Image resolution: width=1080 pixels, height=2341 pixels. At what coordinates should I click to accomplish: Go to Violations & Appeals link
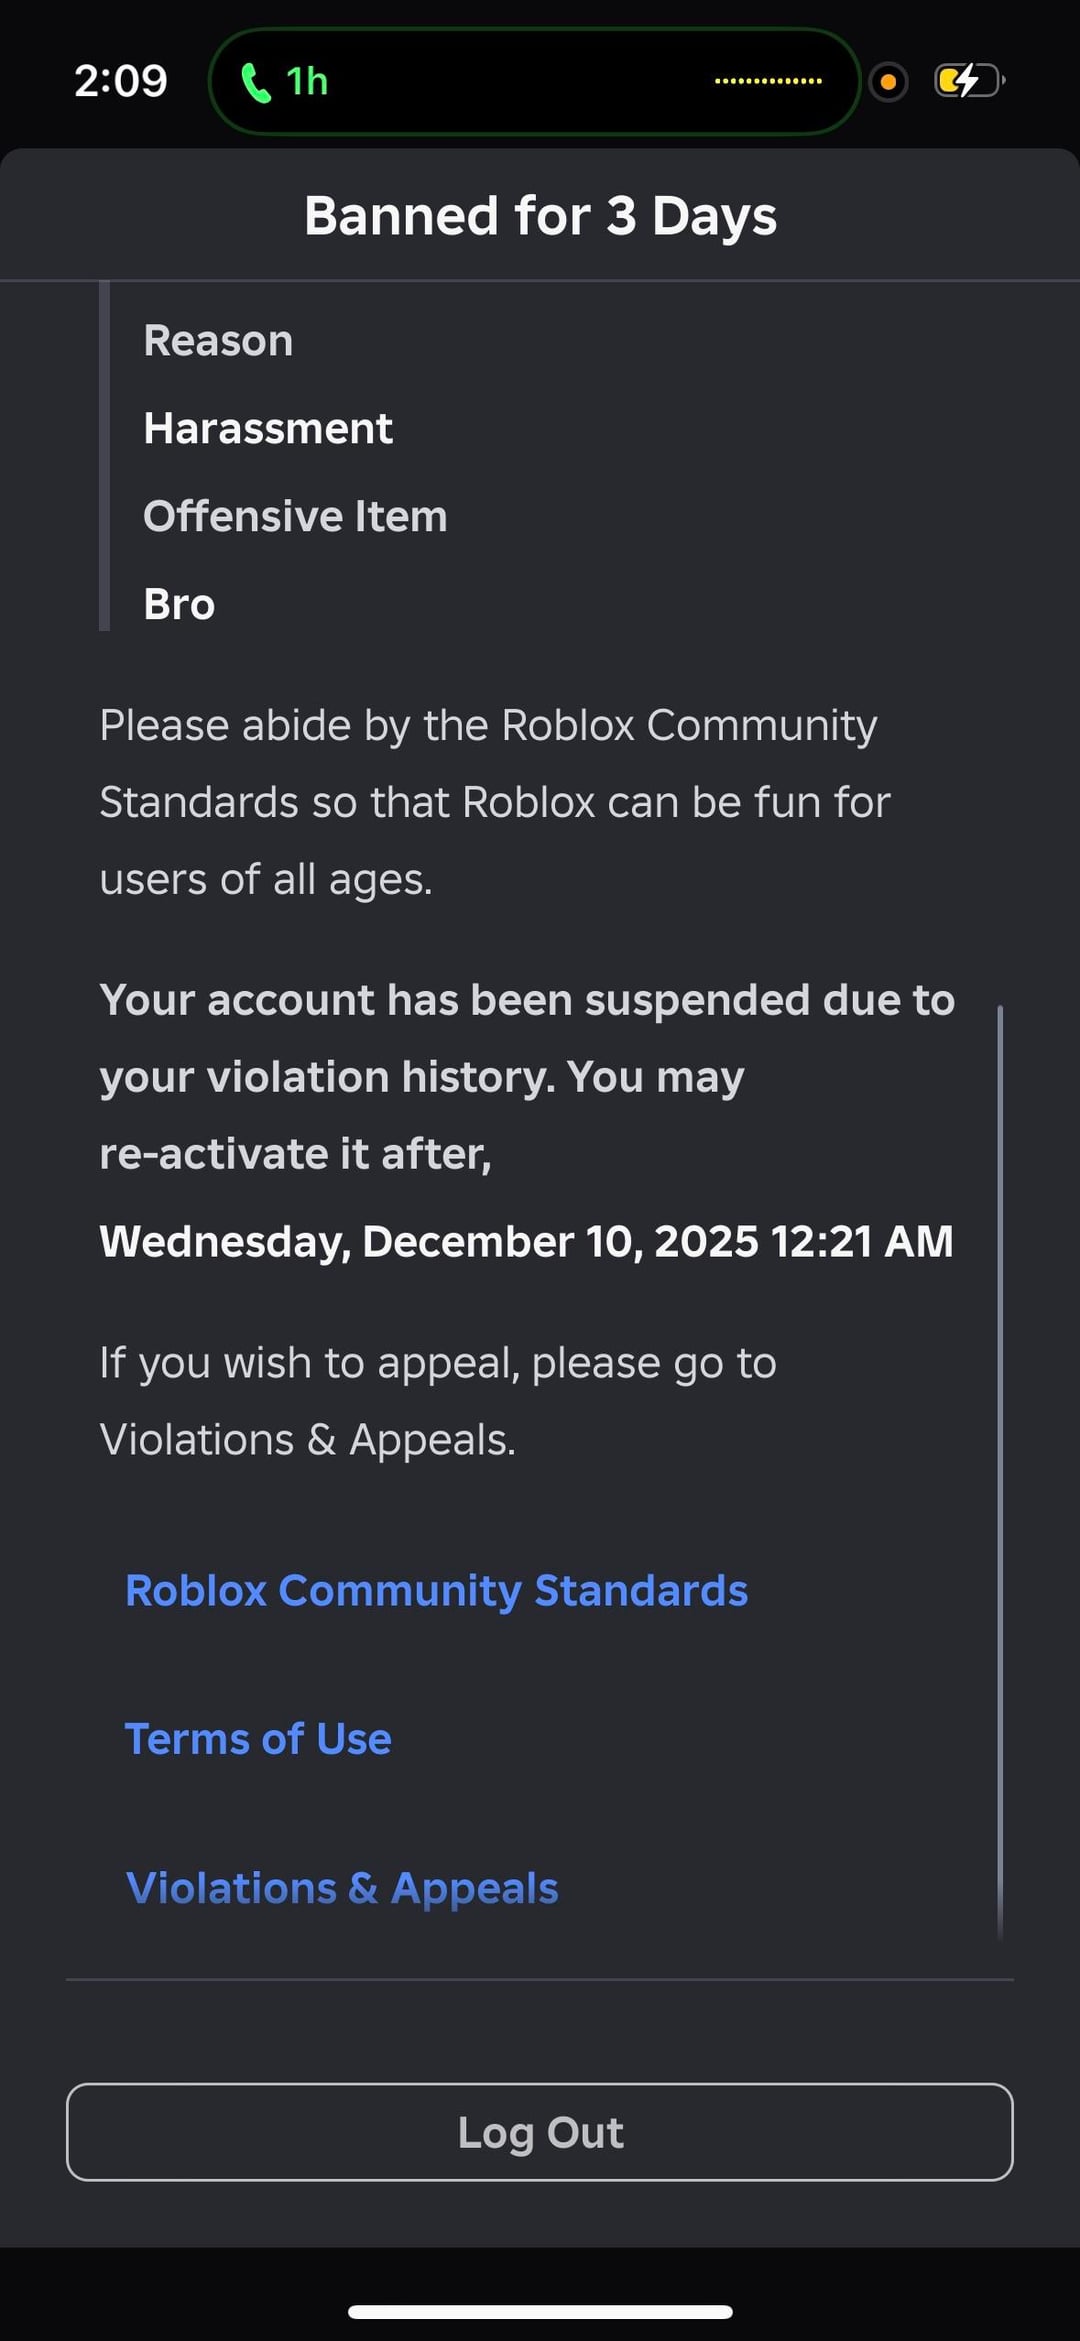click(342, 1888)
